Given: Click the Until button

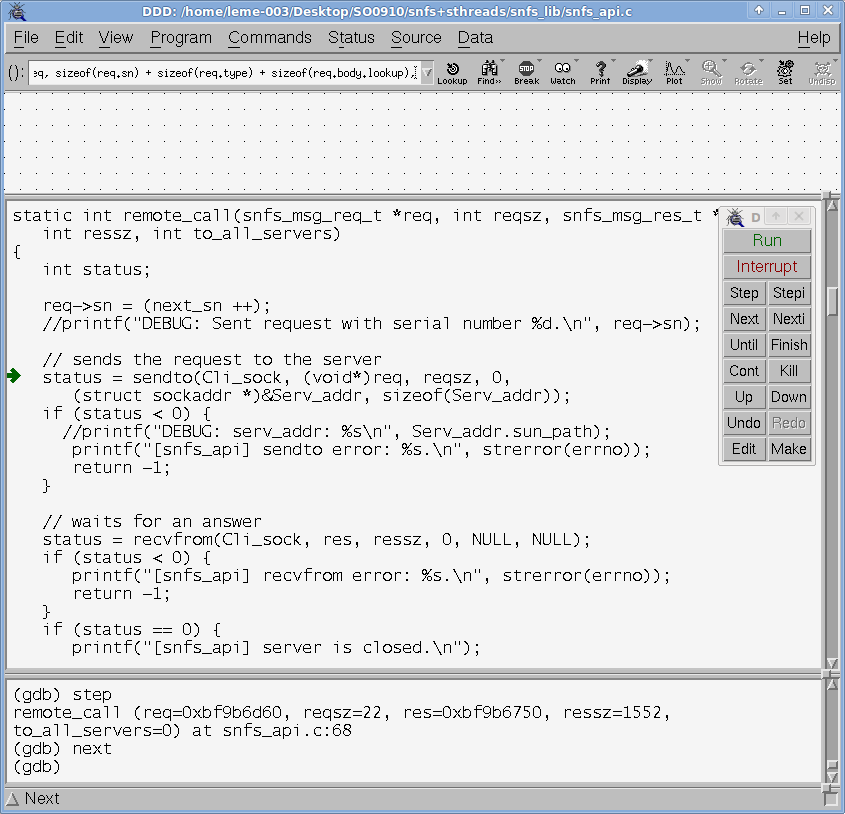Looking at the screenshot, I should [744, 344].
